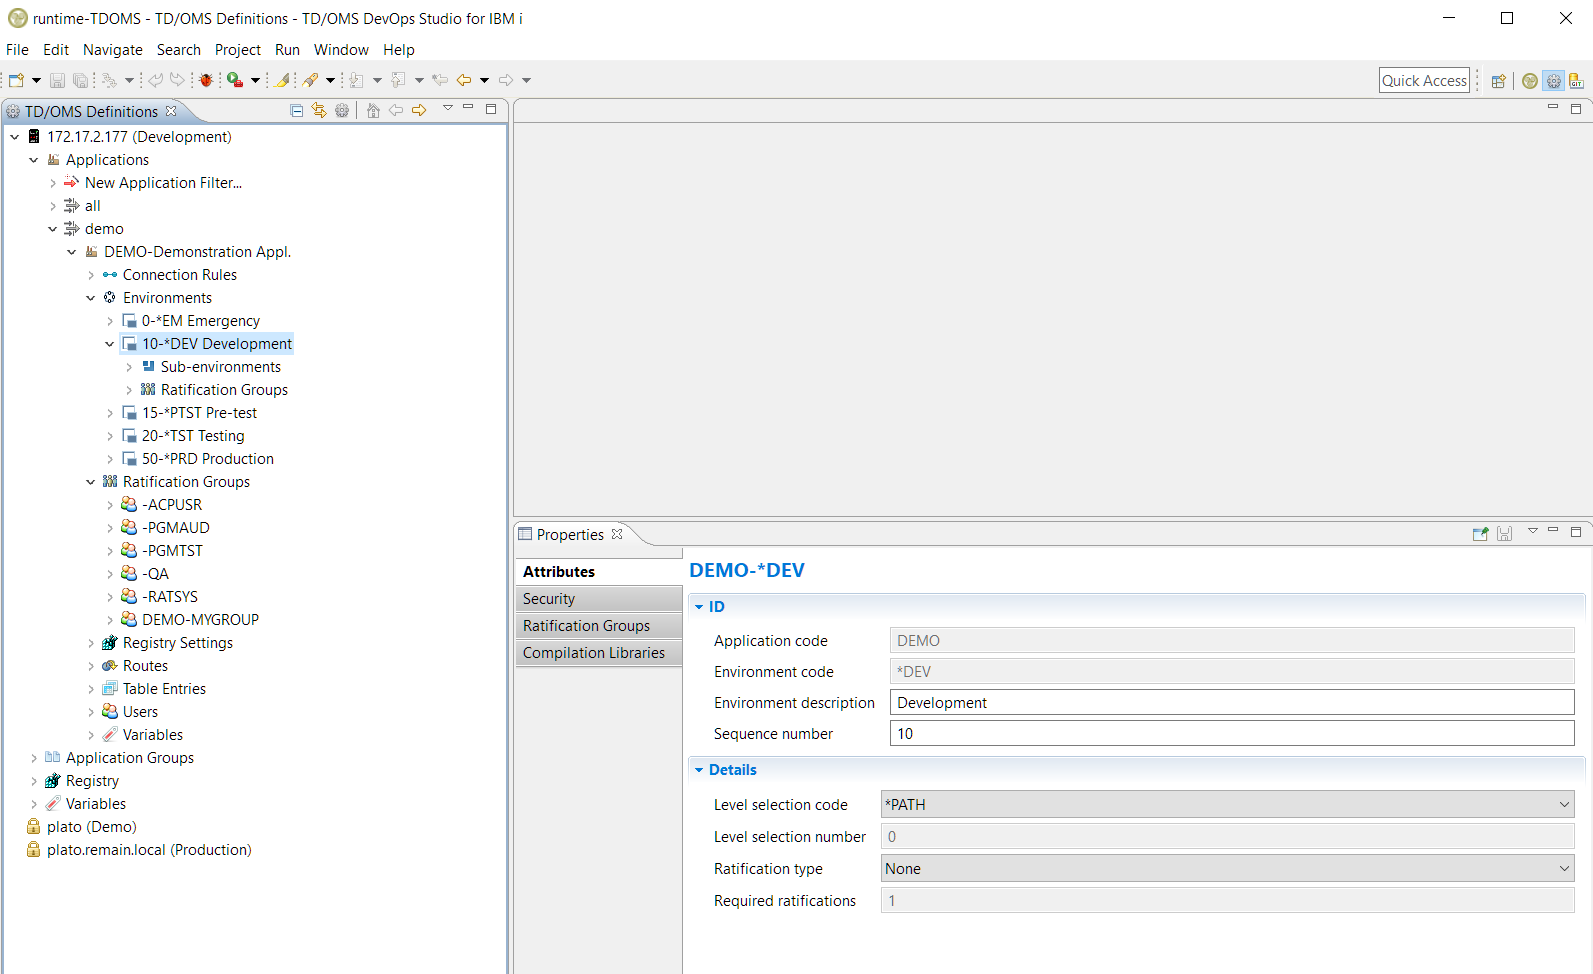Click the ladybug Debug icon in toolbar
1593x974 pixels.
coord(206,80)
